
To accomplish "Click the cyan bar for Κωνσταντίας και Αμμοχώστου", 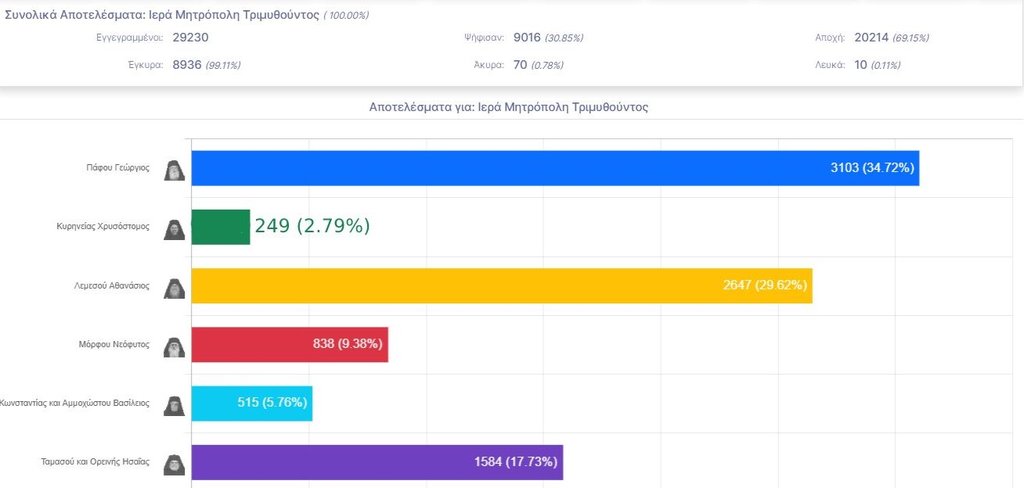I will pyautogui.click(x=252, y=403).
